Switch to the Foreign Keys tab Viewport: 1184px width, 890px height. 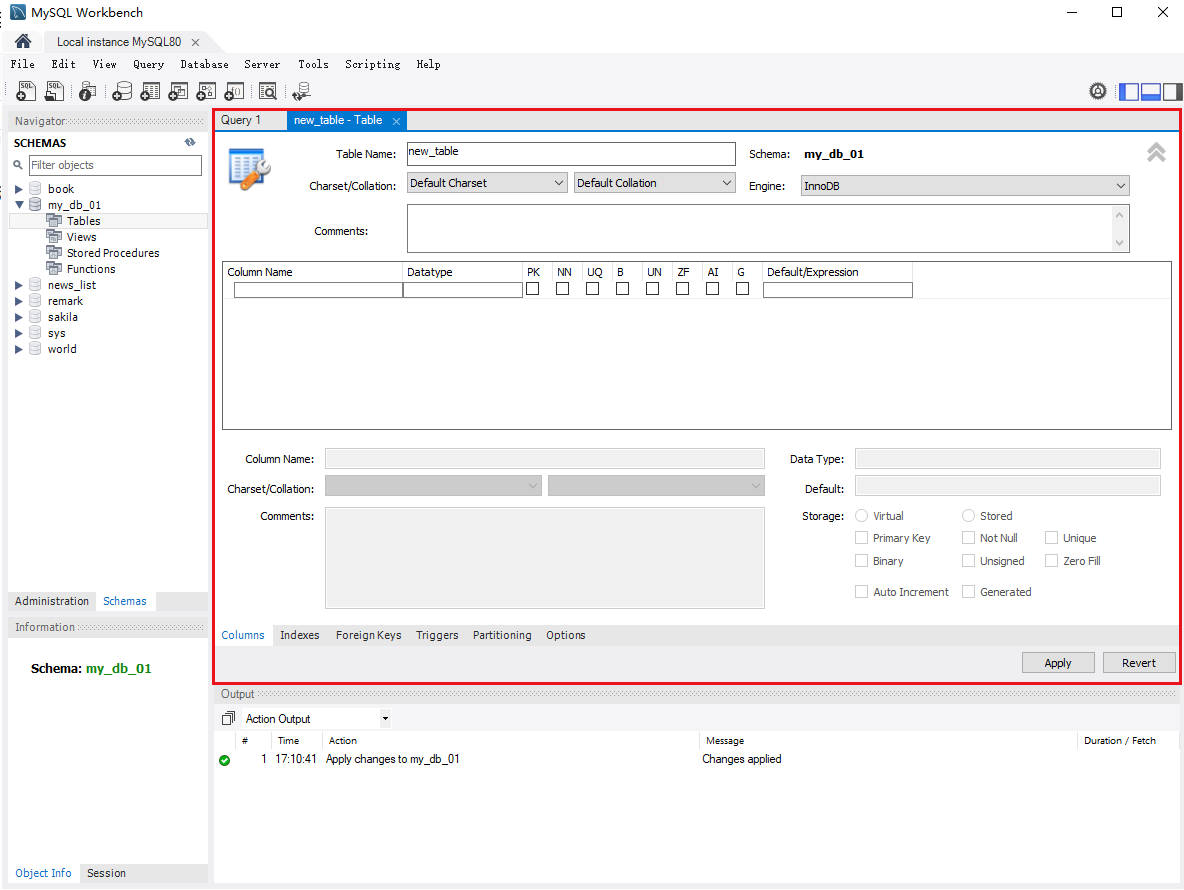(368, 635)
